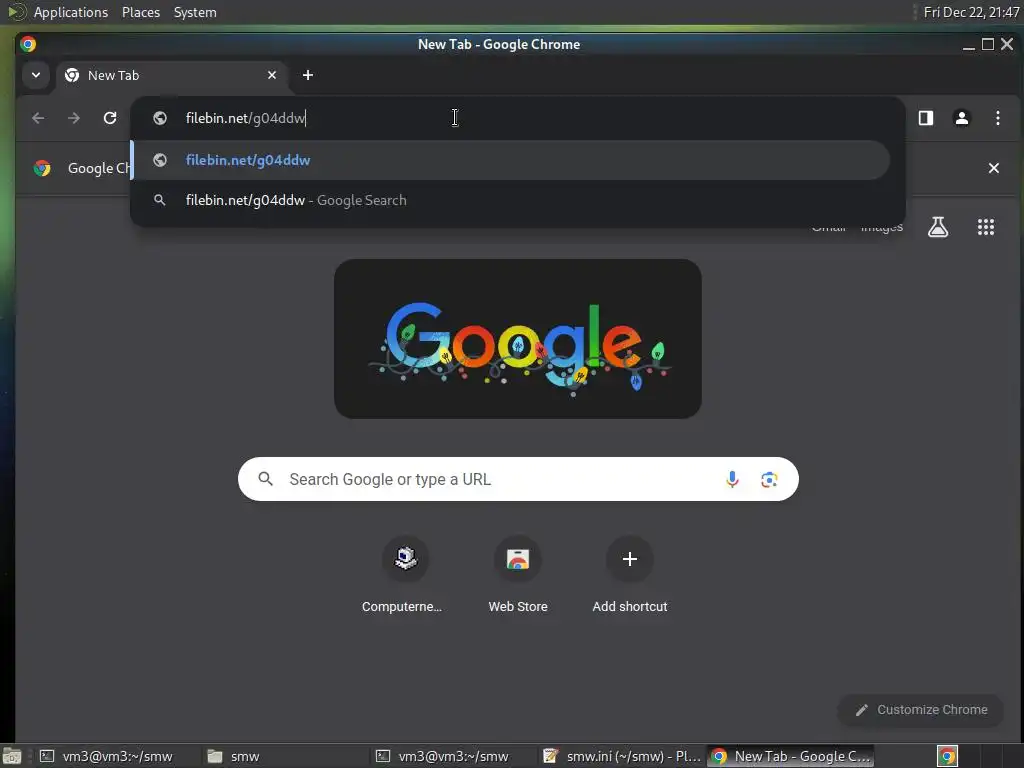Switch to the smw.ini editor window

point(622,756)
